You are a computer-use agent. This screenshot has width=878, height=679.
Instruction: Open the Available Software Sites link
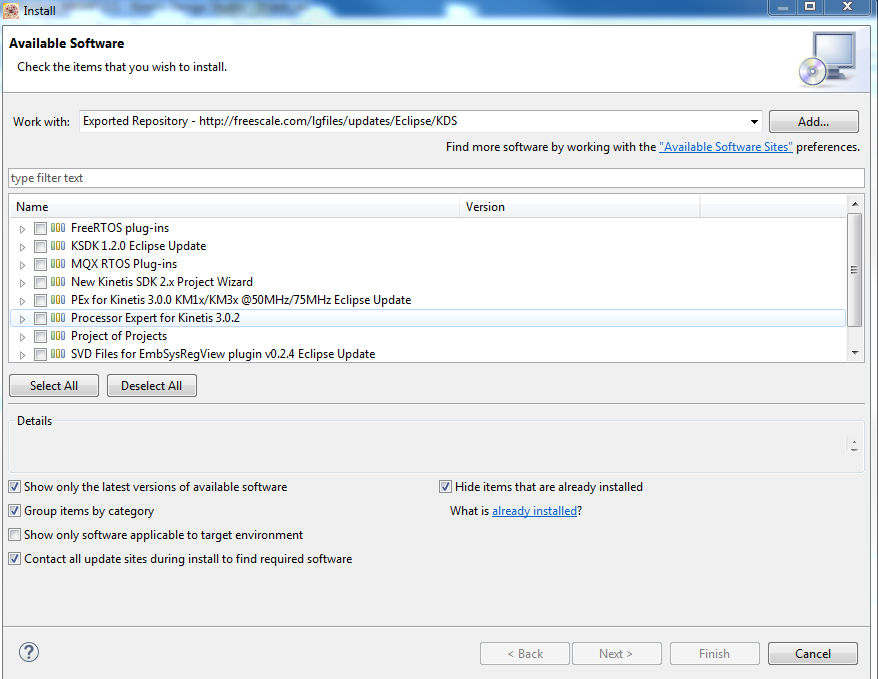(x=726, y=147)
